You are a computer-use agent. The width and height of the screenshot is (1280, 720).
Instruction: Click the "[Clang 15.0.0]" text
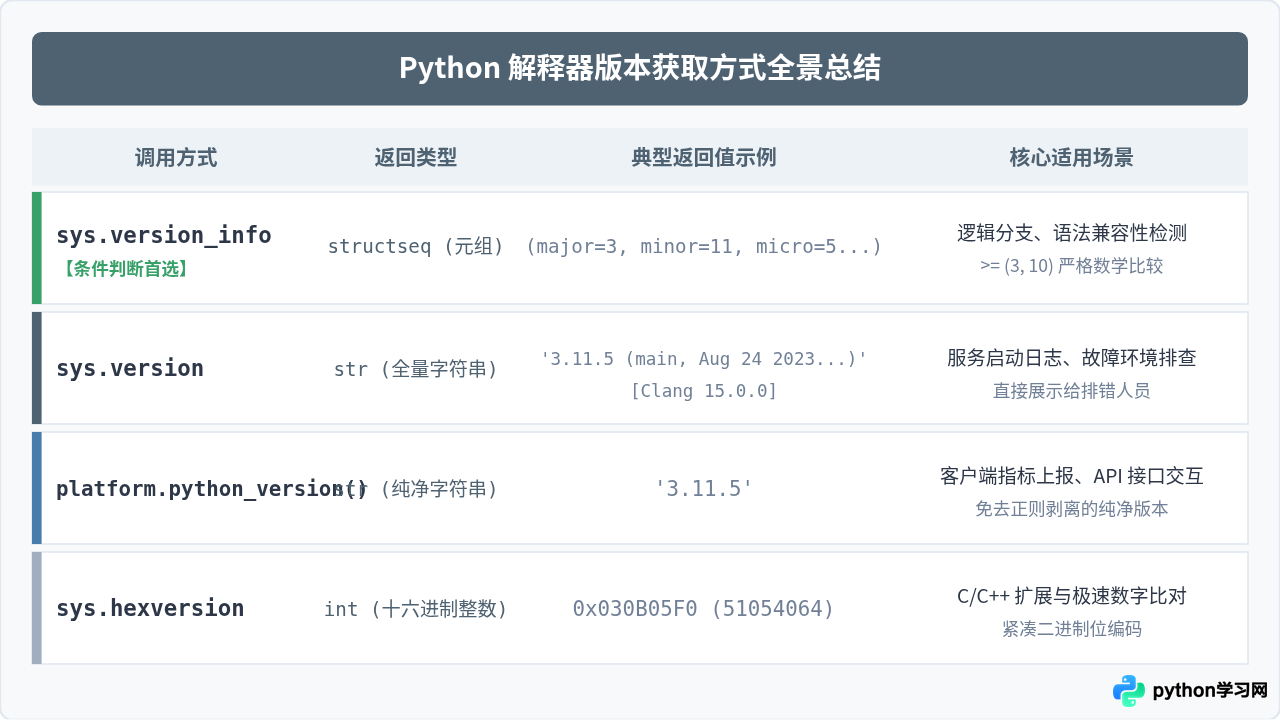tap(704, 390)
